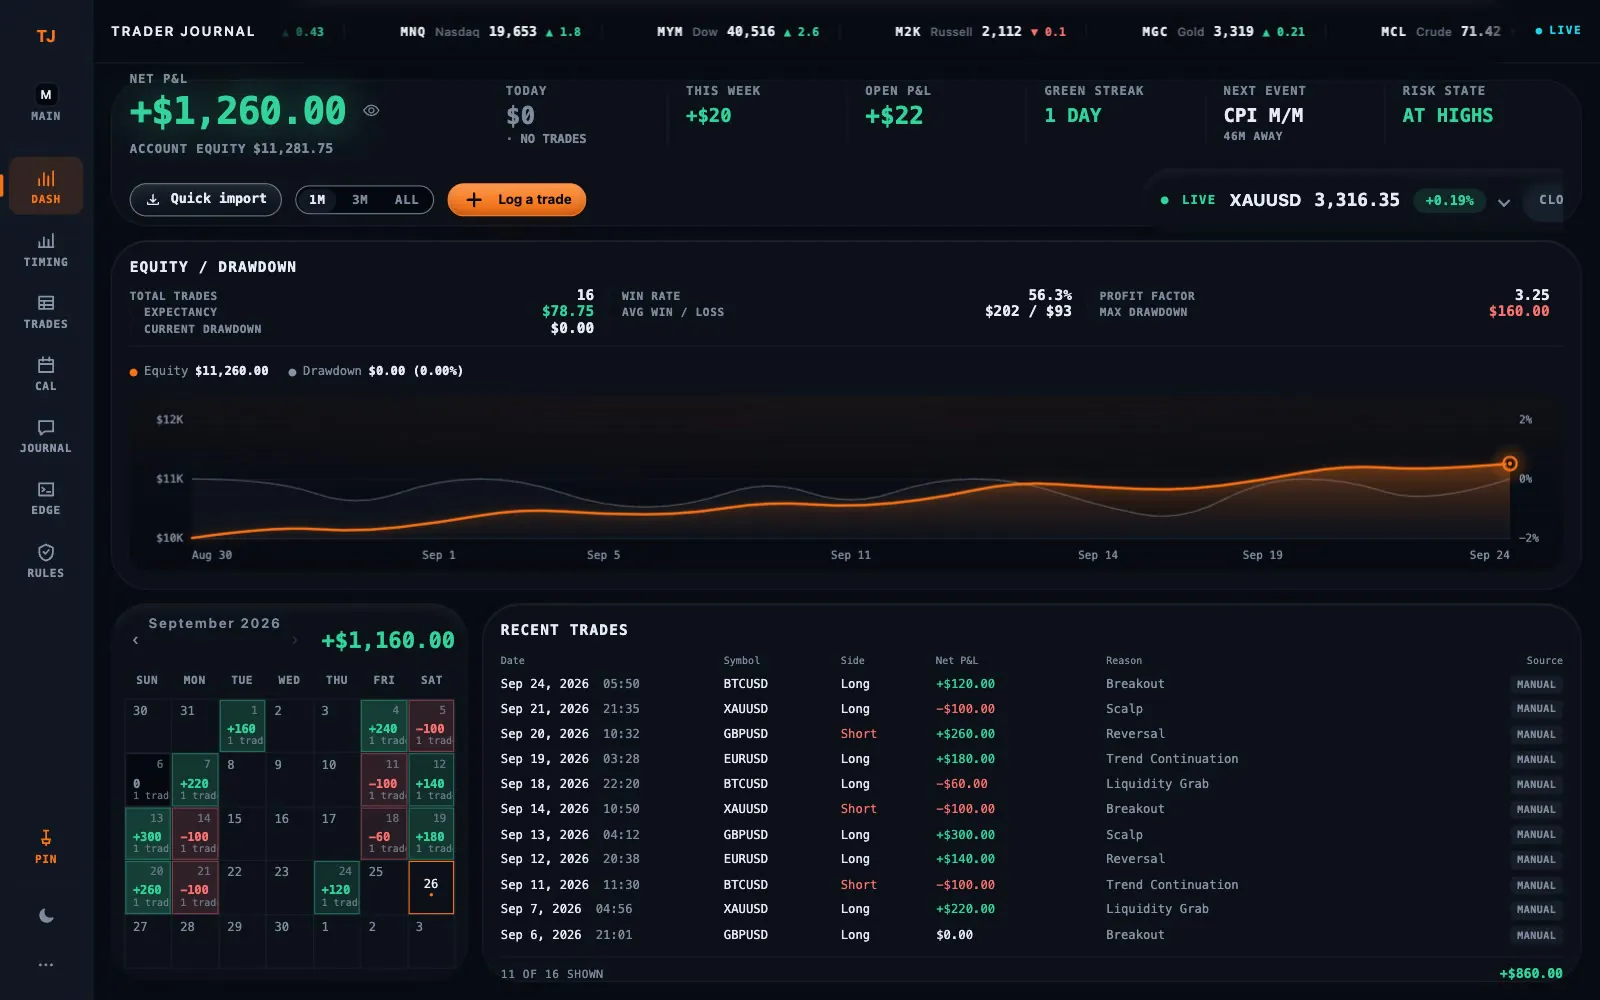Select September 26 calendar day
Viewport: 1600px width, 1000px height.
point(431,888)
